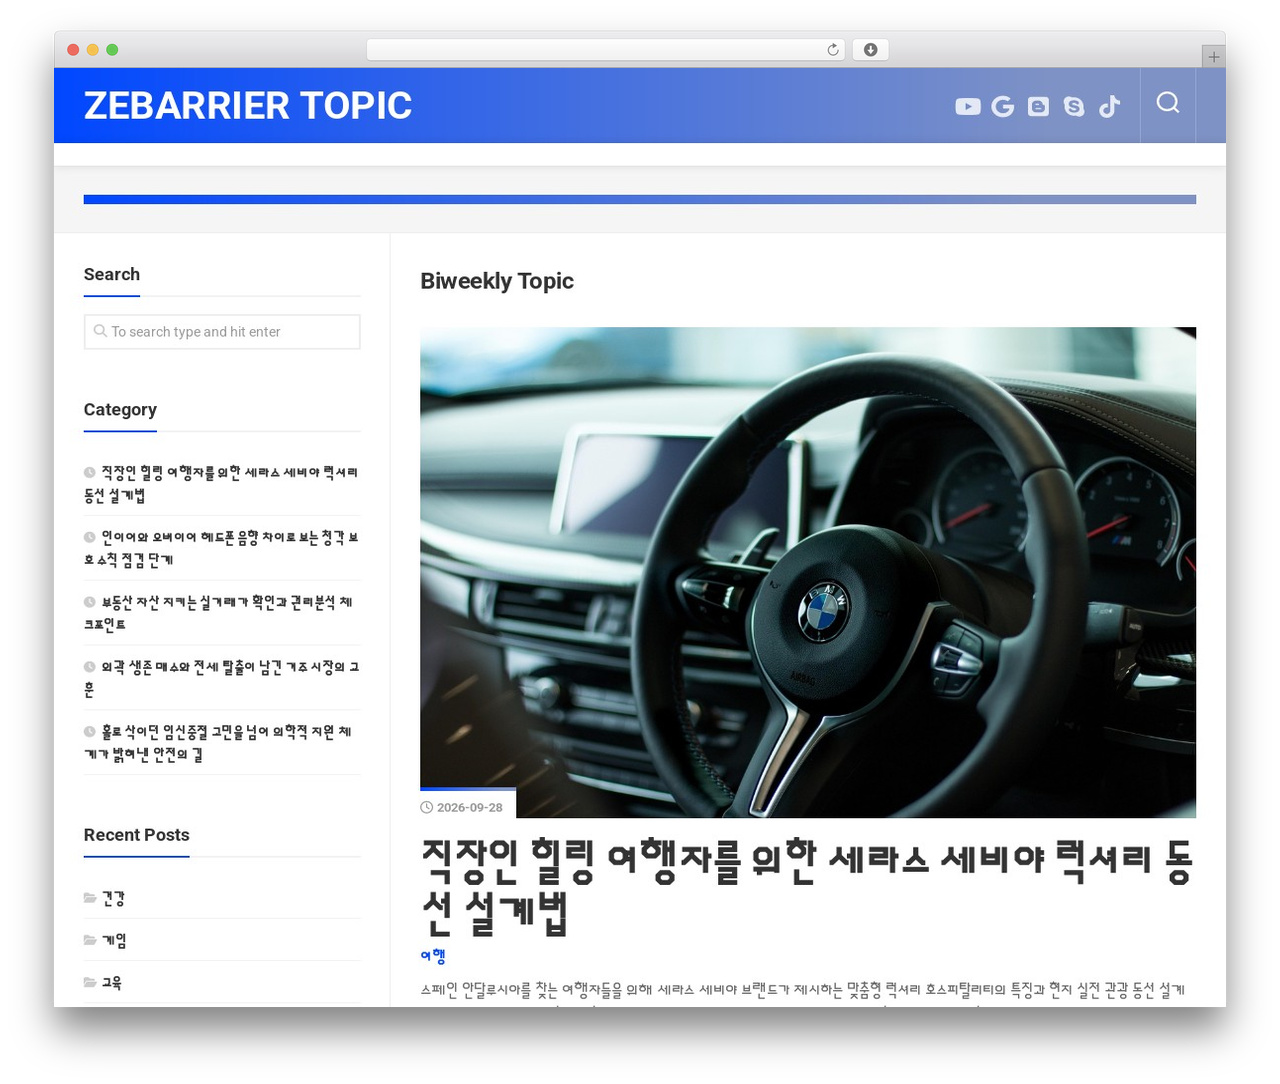This screenshot has height=1084, width=1280.
Task: Open the TikTok social icon in header
Action: [x=1109, y=106]
